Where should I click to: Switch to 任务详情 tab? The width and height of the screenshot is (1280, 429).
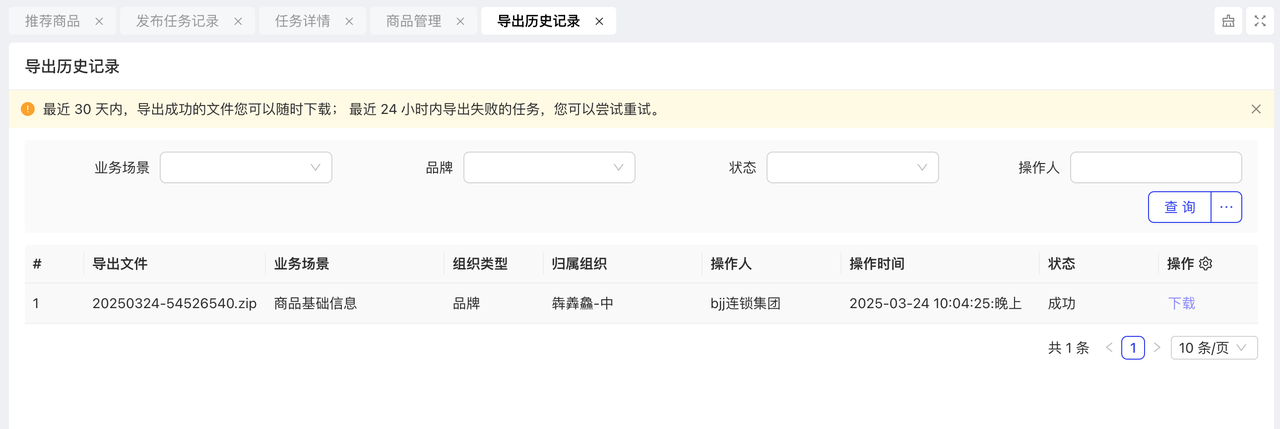302,21
